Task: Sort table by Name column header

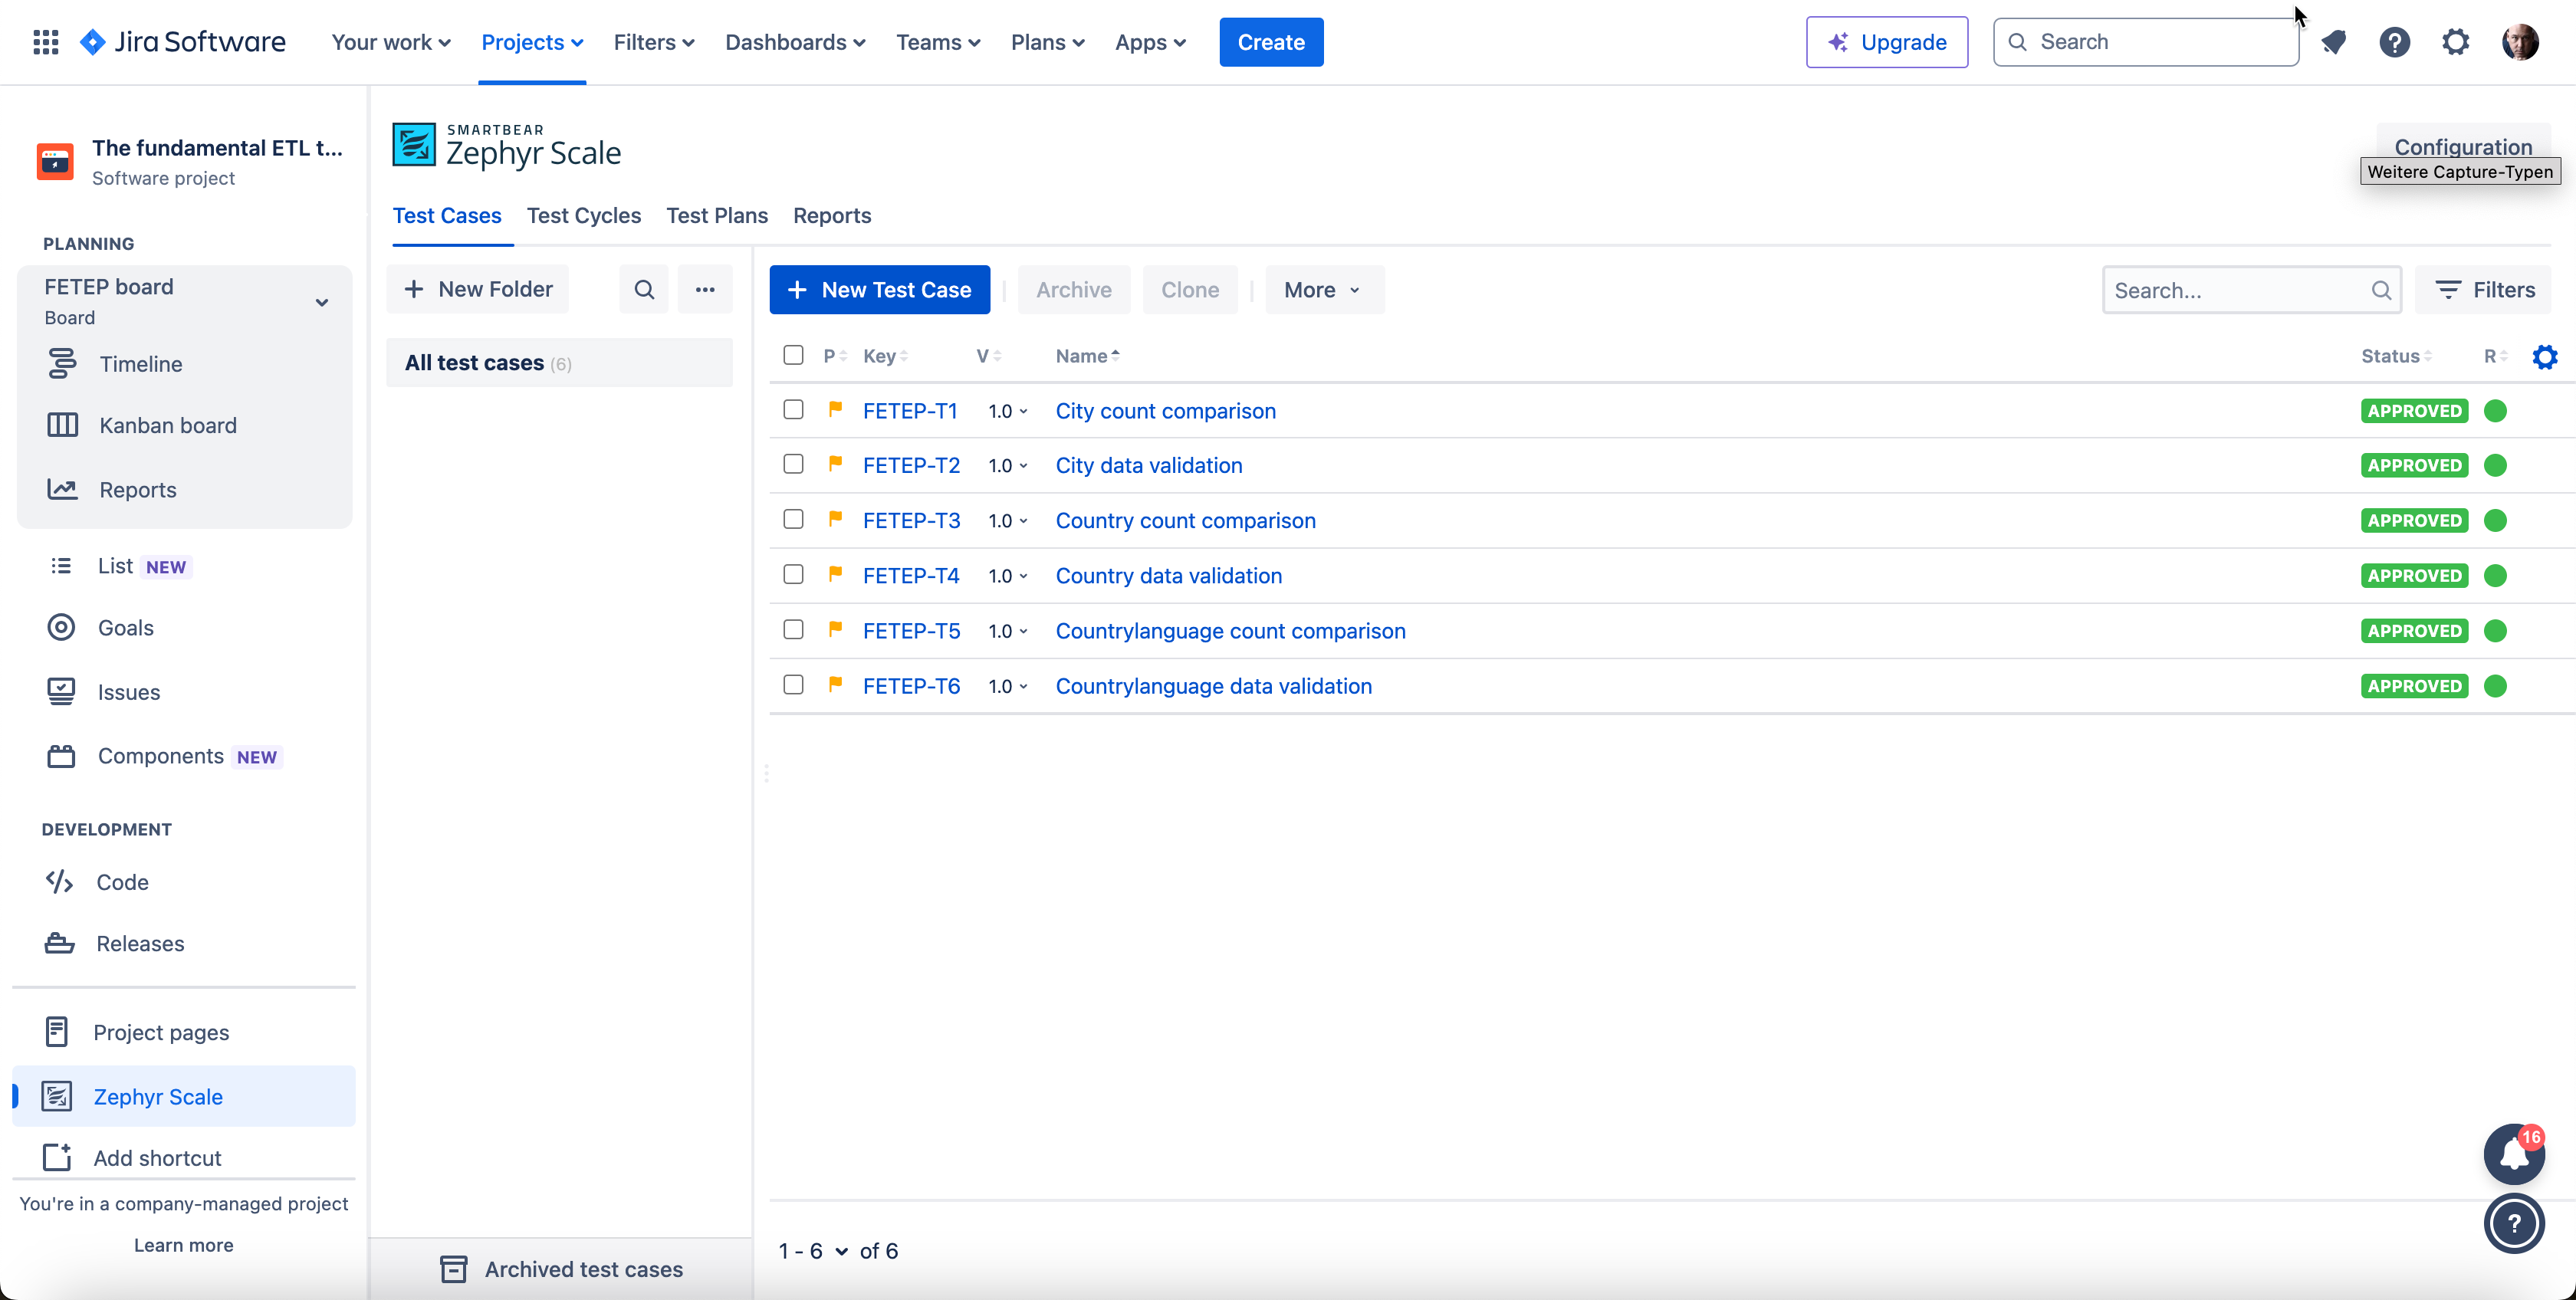Action: 1087,356
